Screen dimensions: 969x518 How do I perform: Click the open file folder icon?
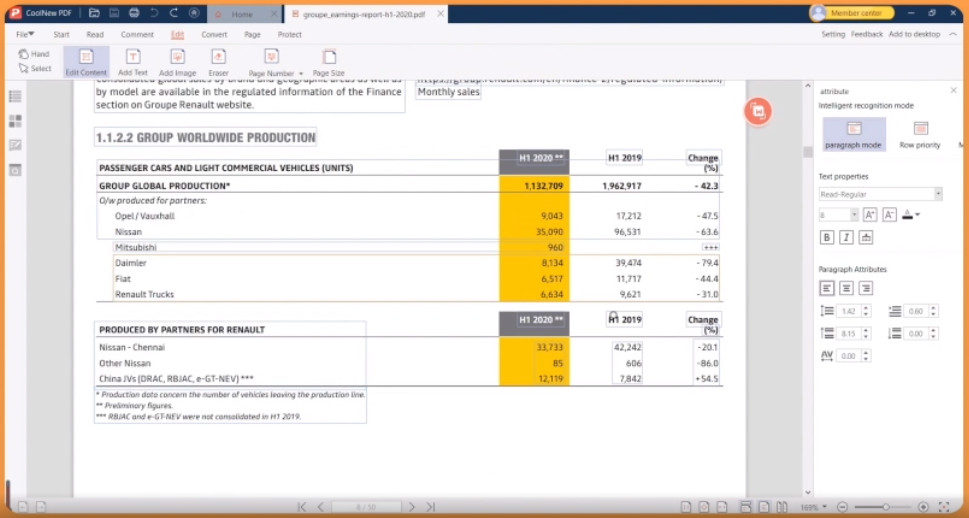[94, 13]
